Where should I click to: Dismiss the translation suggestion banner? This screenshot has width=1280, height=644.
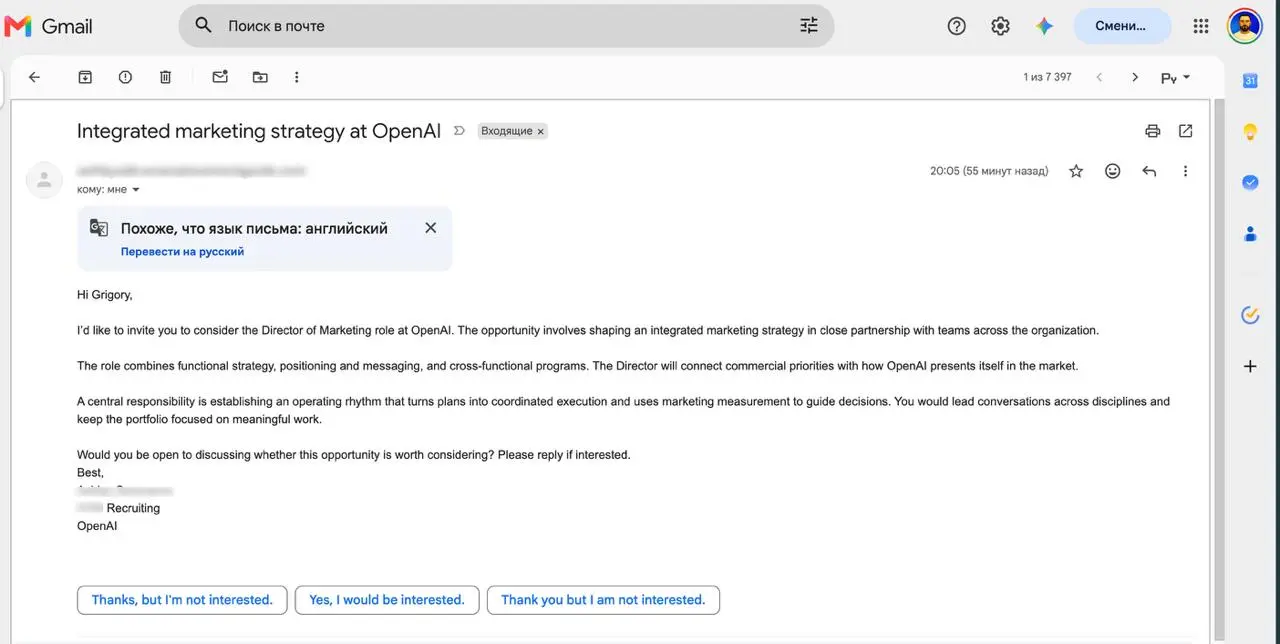(x=431, y=228)
